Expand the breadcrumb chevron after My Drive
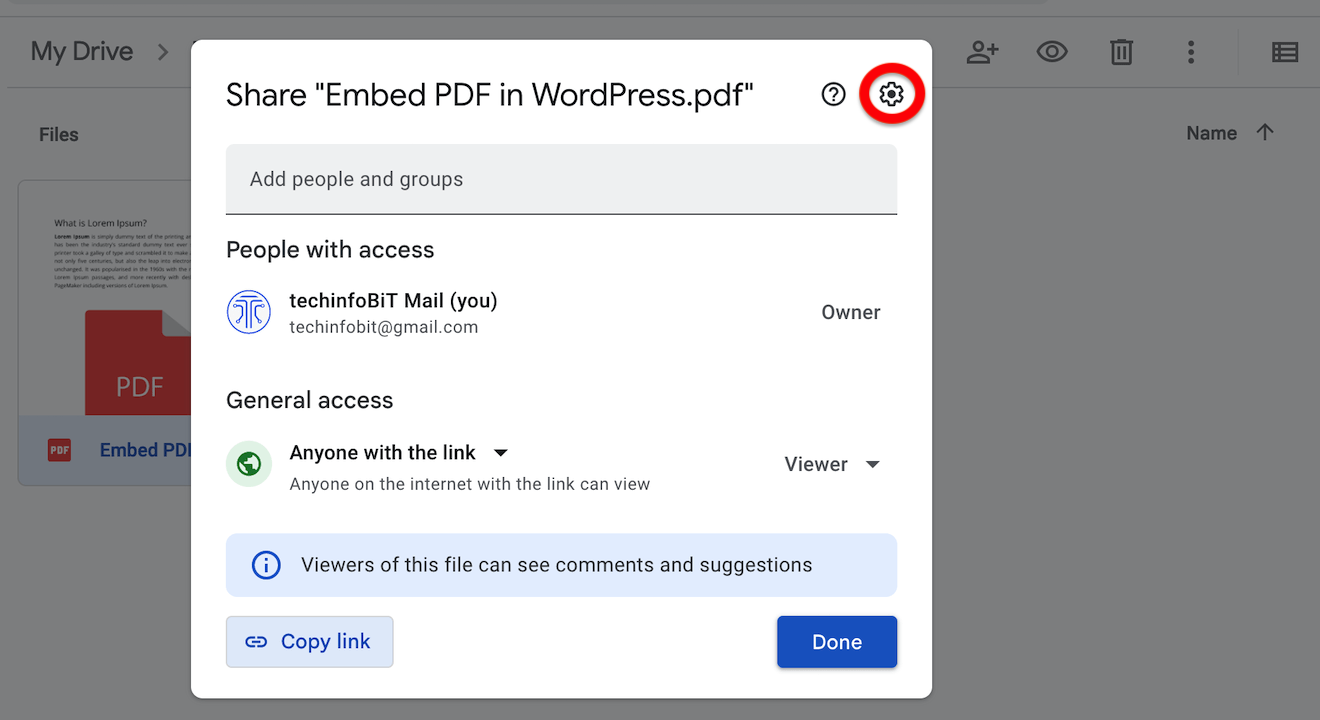This screenshot has height=720, width=1320. point(163,52)
